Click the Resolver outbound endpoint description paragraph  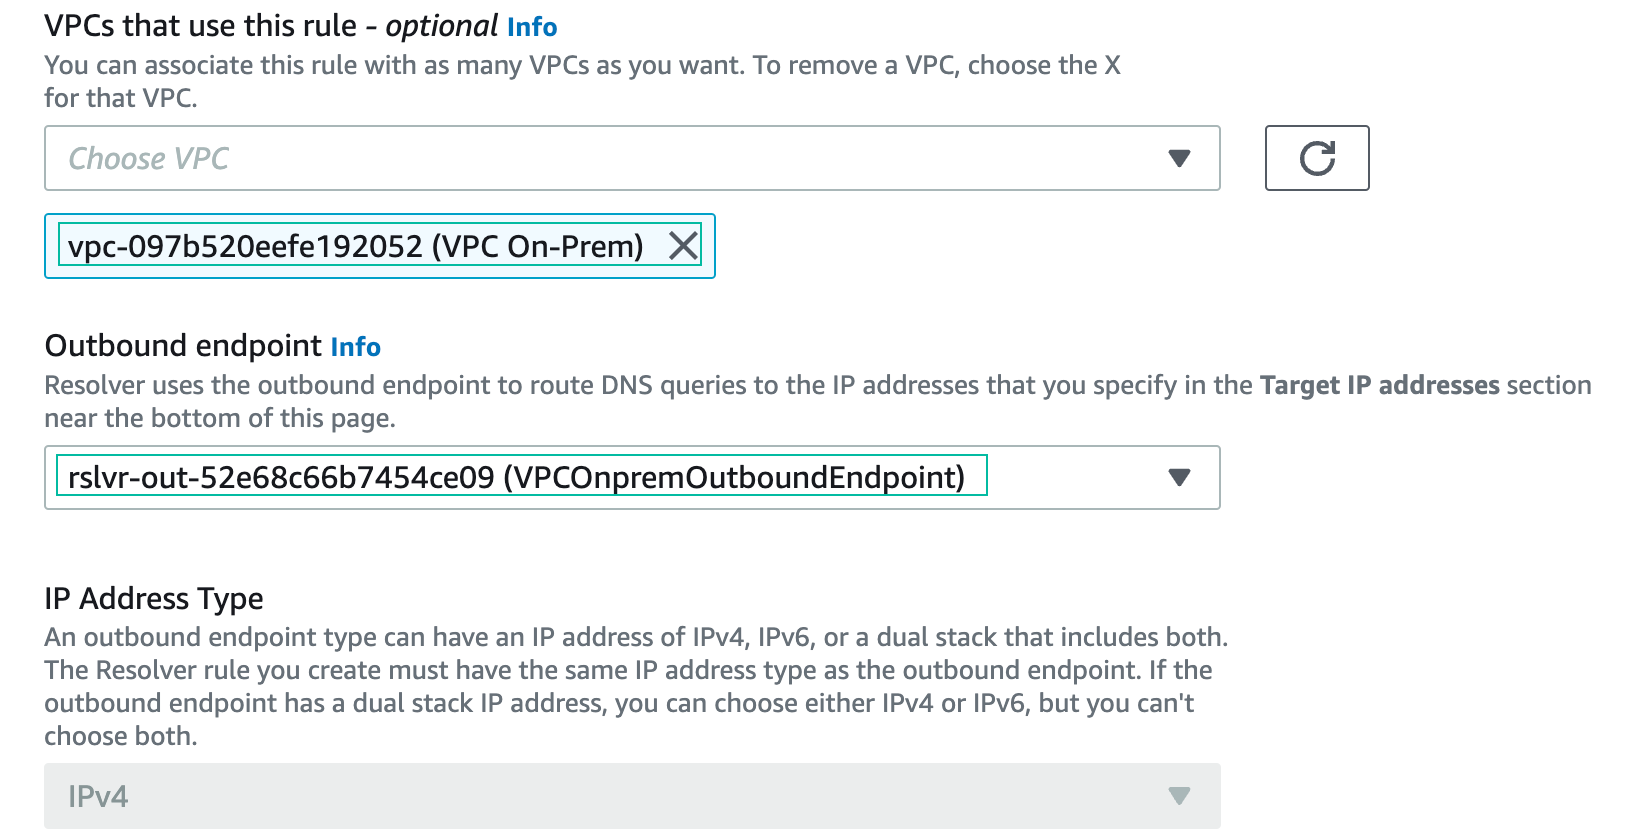(x=640, y=386)
